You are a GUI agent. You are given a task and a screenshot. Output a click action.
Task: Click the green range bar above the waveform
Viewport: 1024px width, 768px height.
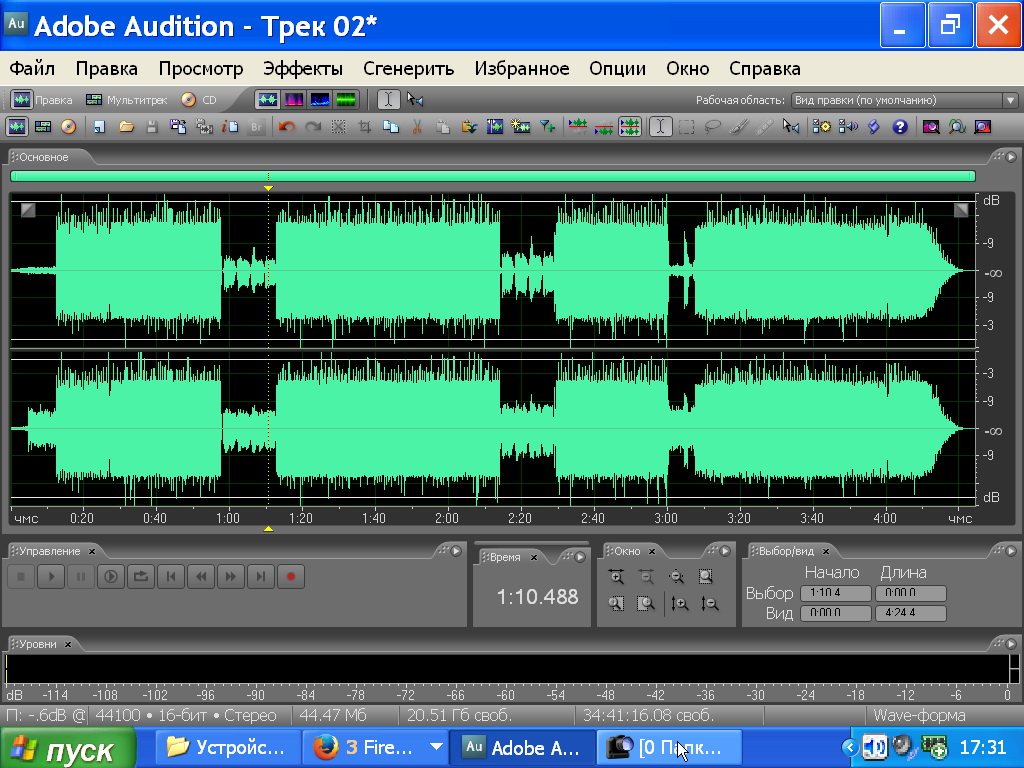point(493,176)
